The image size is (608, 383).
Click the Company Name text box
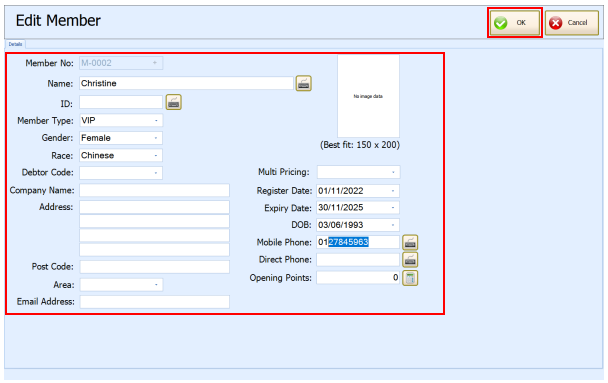tap(154, 190)
